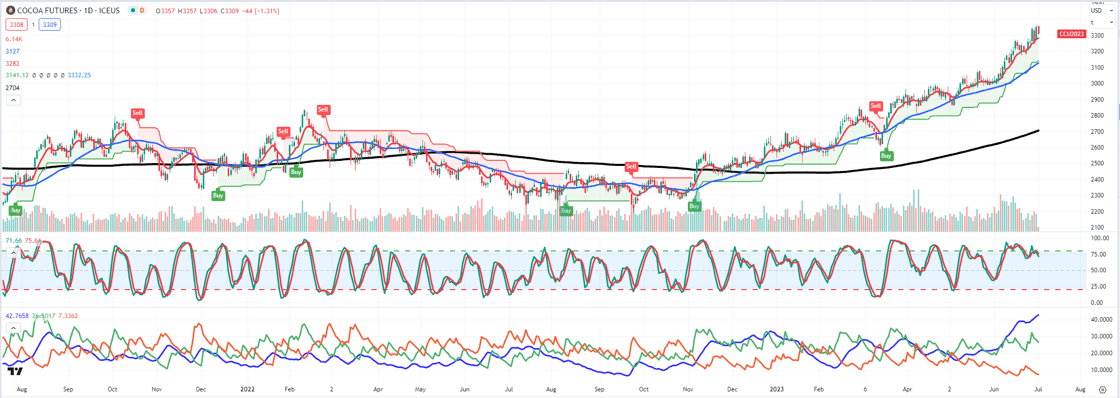The width and height of the screenshot is (1120, 398).
Task: Click the 10.0000 ADX axis label
Action: 1101,370
